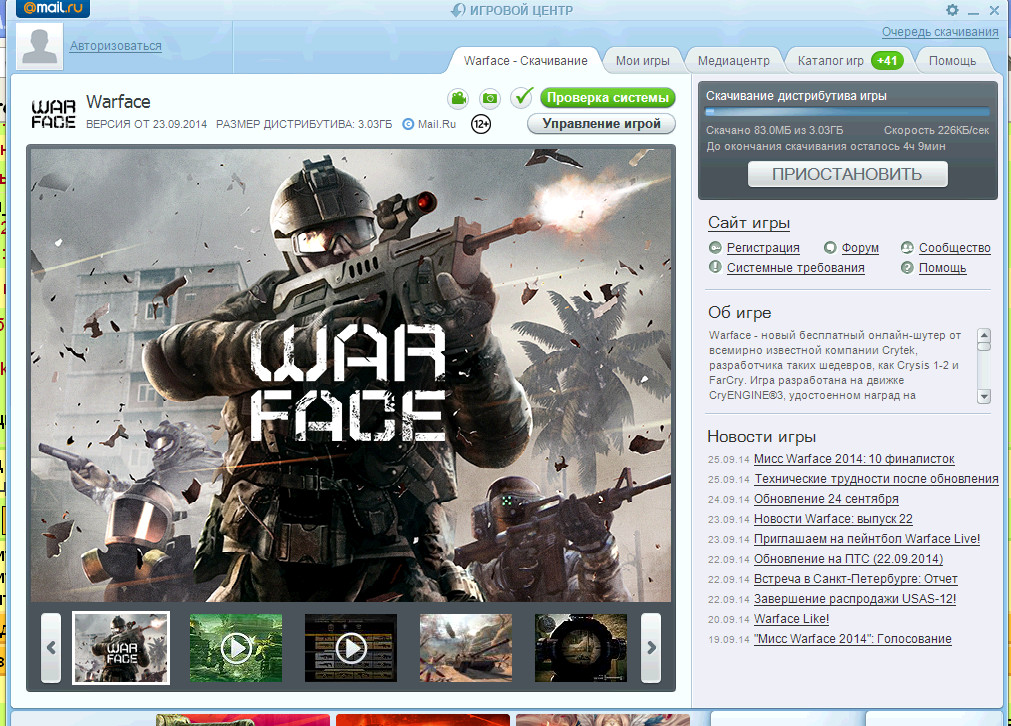Show previous thumbnails with the left arrow

(51, 647)
